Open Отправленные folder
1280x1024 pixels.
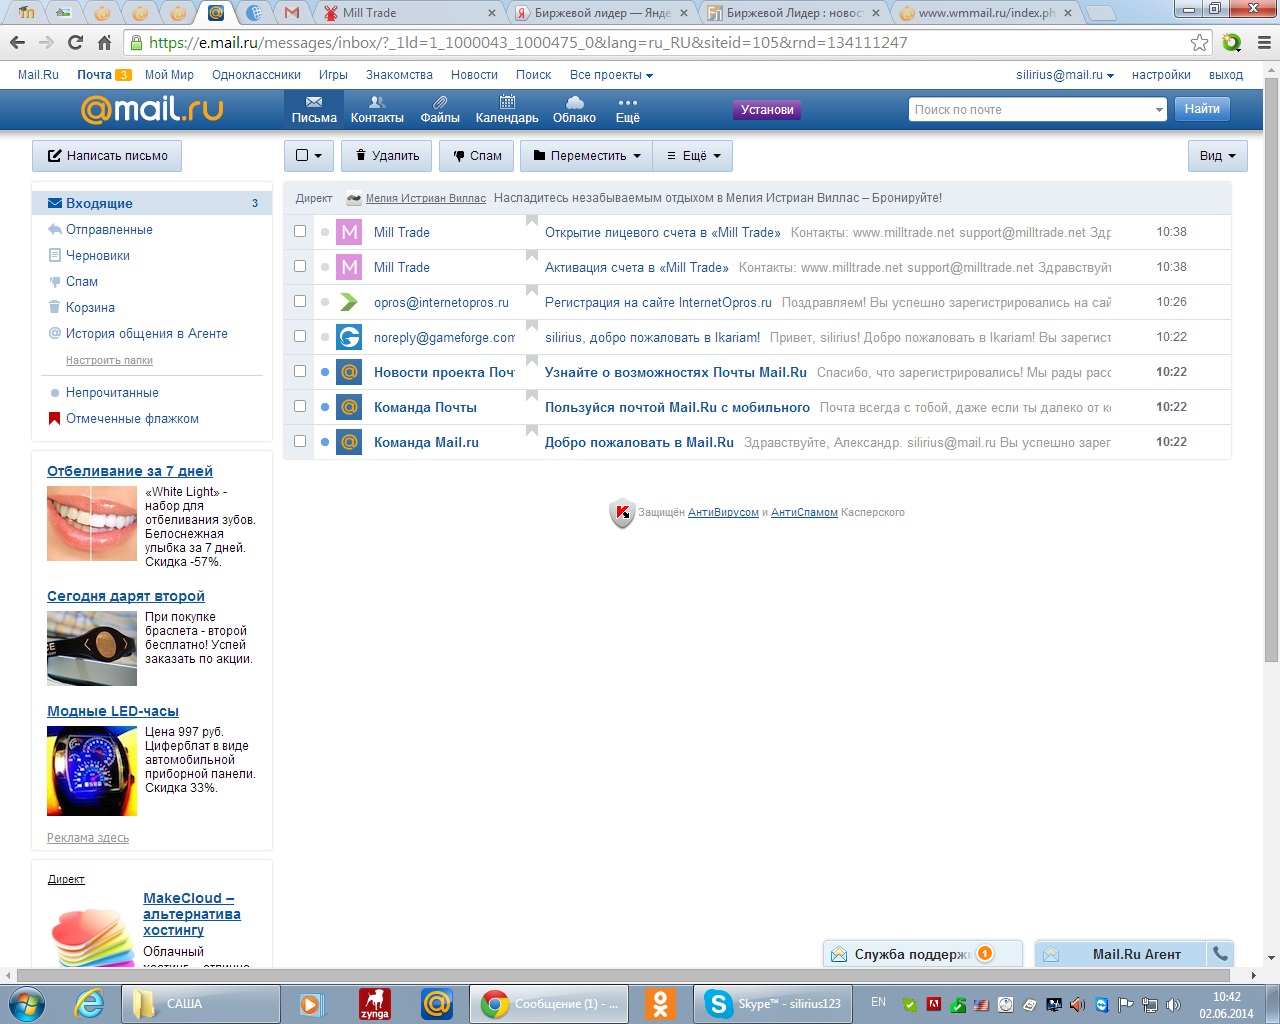(x=109, y=229)
